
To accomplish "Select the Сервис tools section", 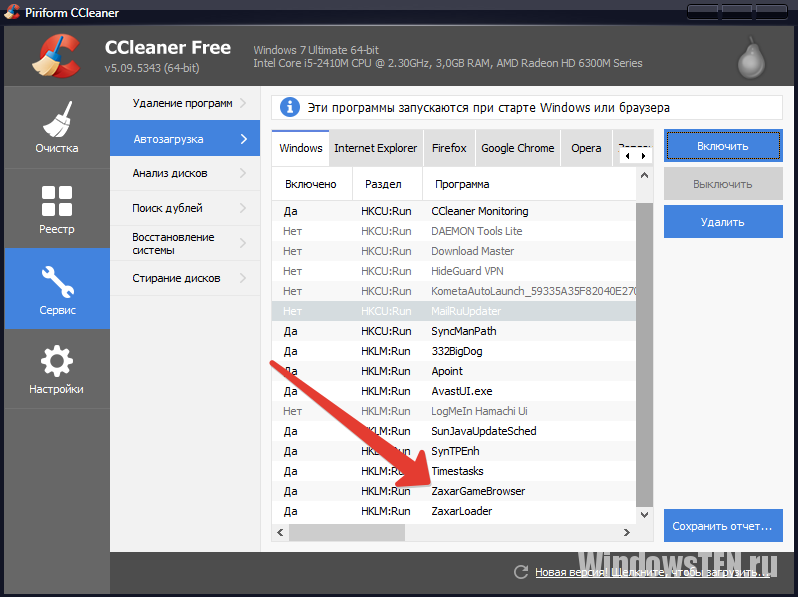I will (x=57, y=289).
